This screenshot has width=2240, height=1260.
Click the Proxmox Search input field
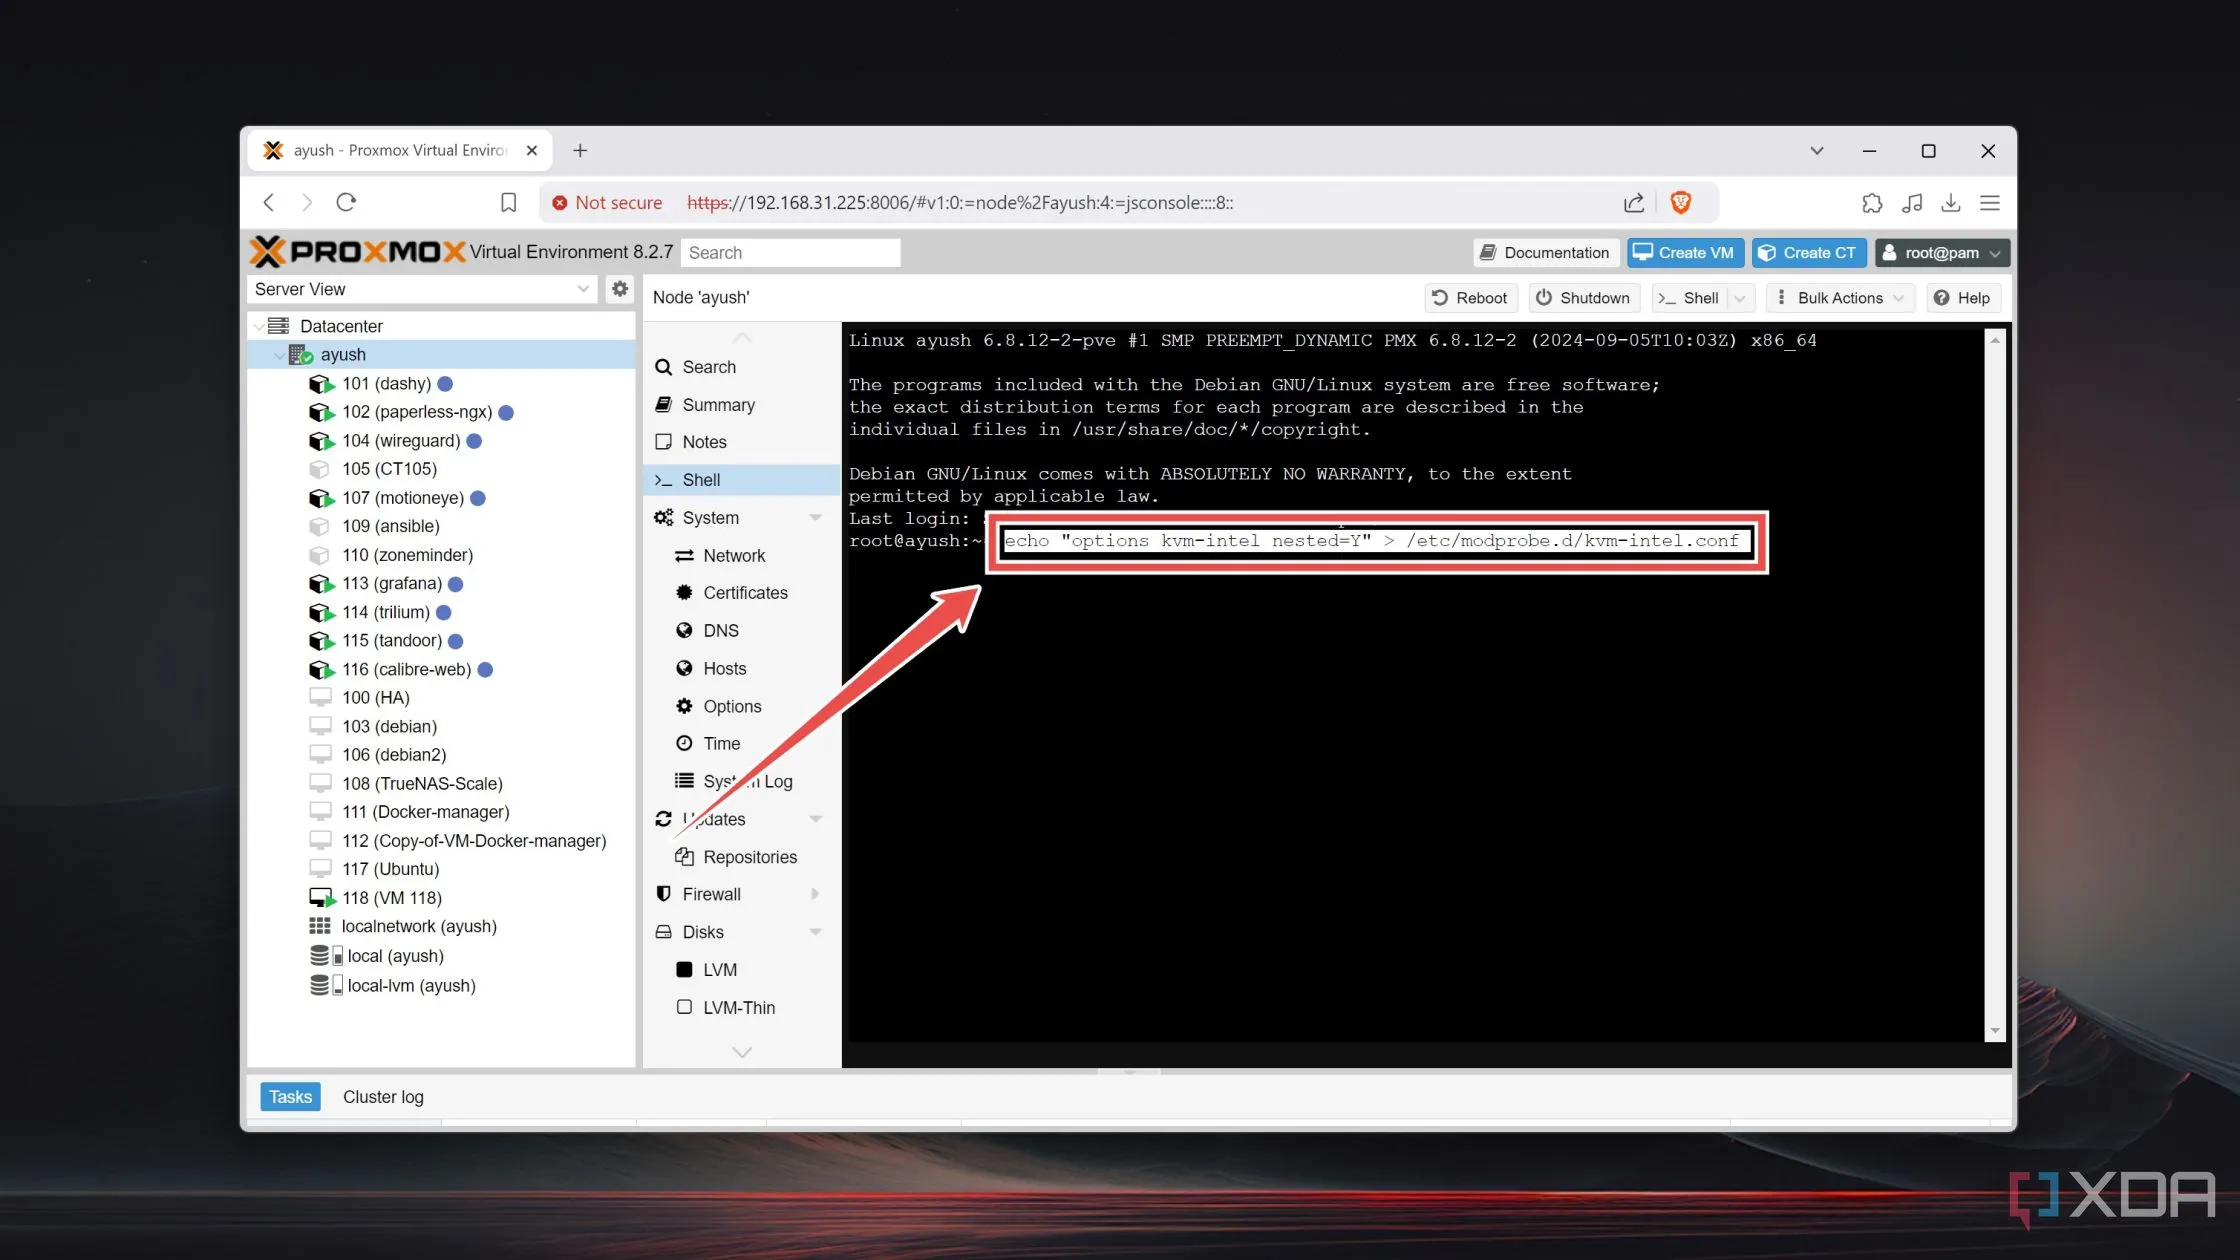tap(790, 253)
